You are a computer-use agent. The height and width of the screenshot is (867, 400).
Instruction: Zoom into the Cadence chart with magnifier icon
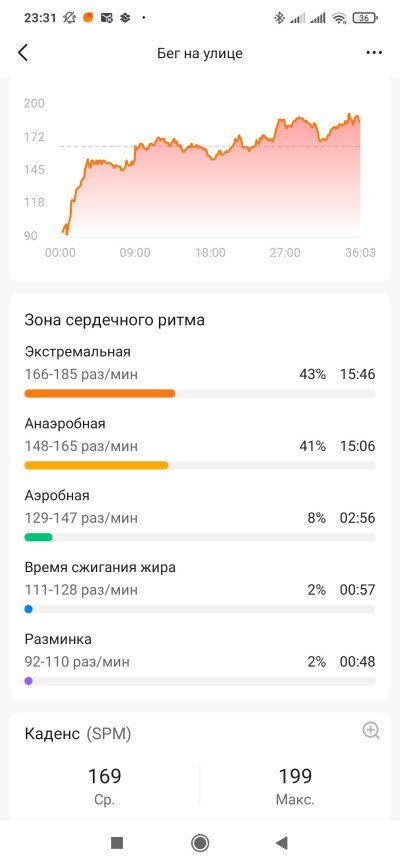point(371,730)
